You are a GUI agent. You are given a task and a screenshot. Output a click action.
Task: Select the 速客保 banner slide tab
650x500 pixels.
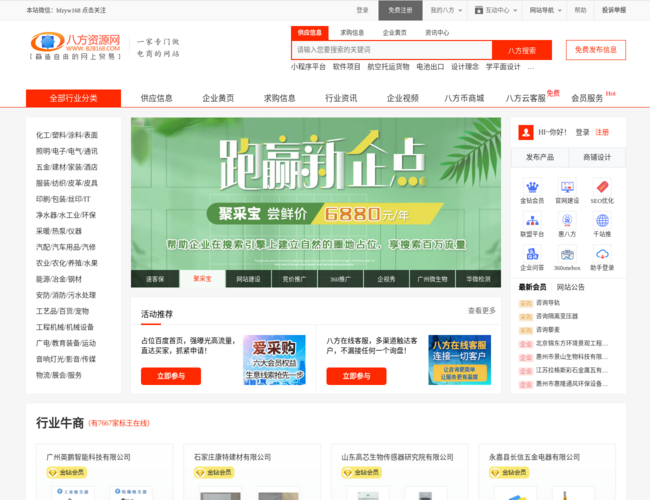[x=155, y=279]
